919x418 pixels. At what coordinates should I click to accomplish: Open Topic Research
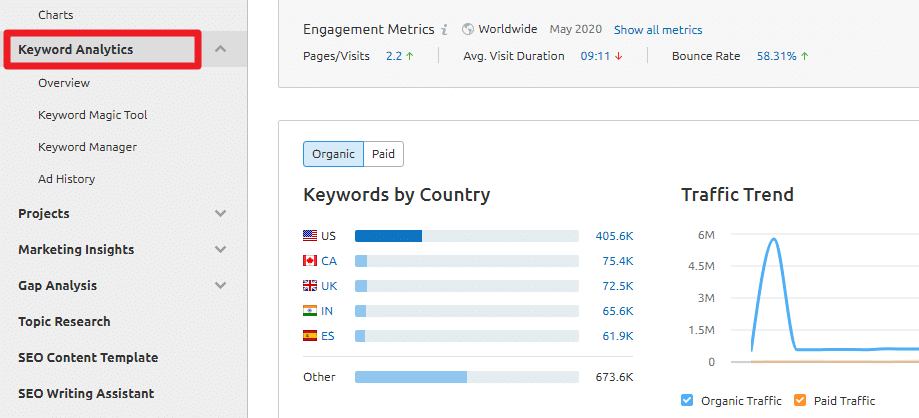64,321
